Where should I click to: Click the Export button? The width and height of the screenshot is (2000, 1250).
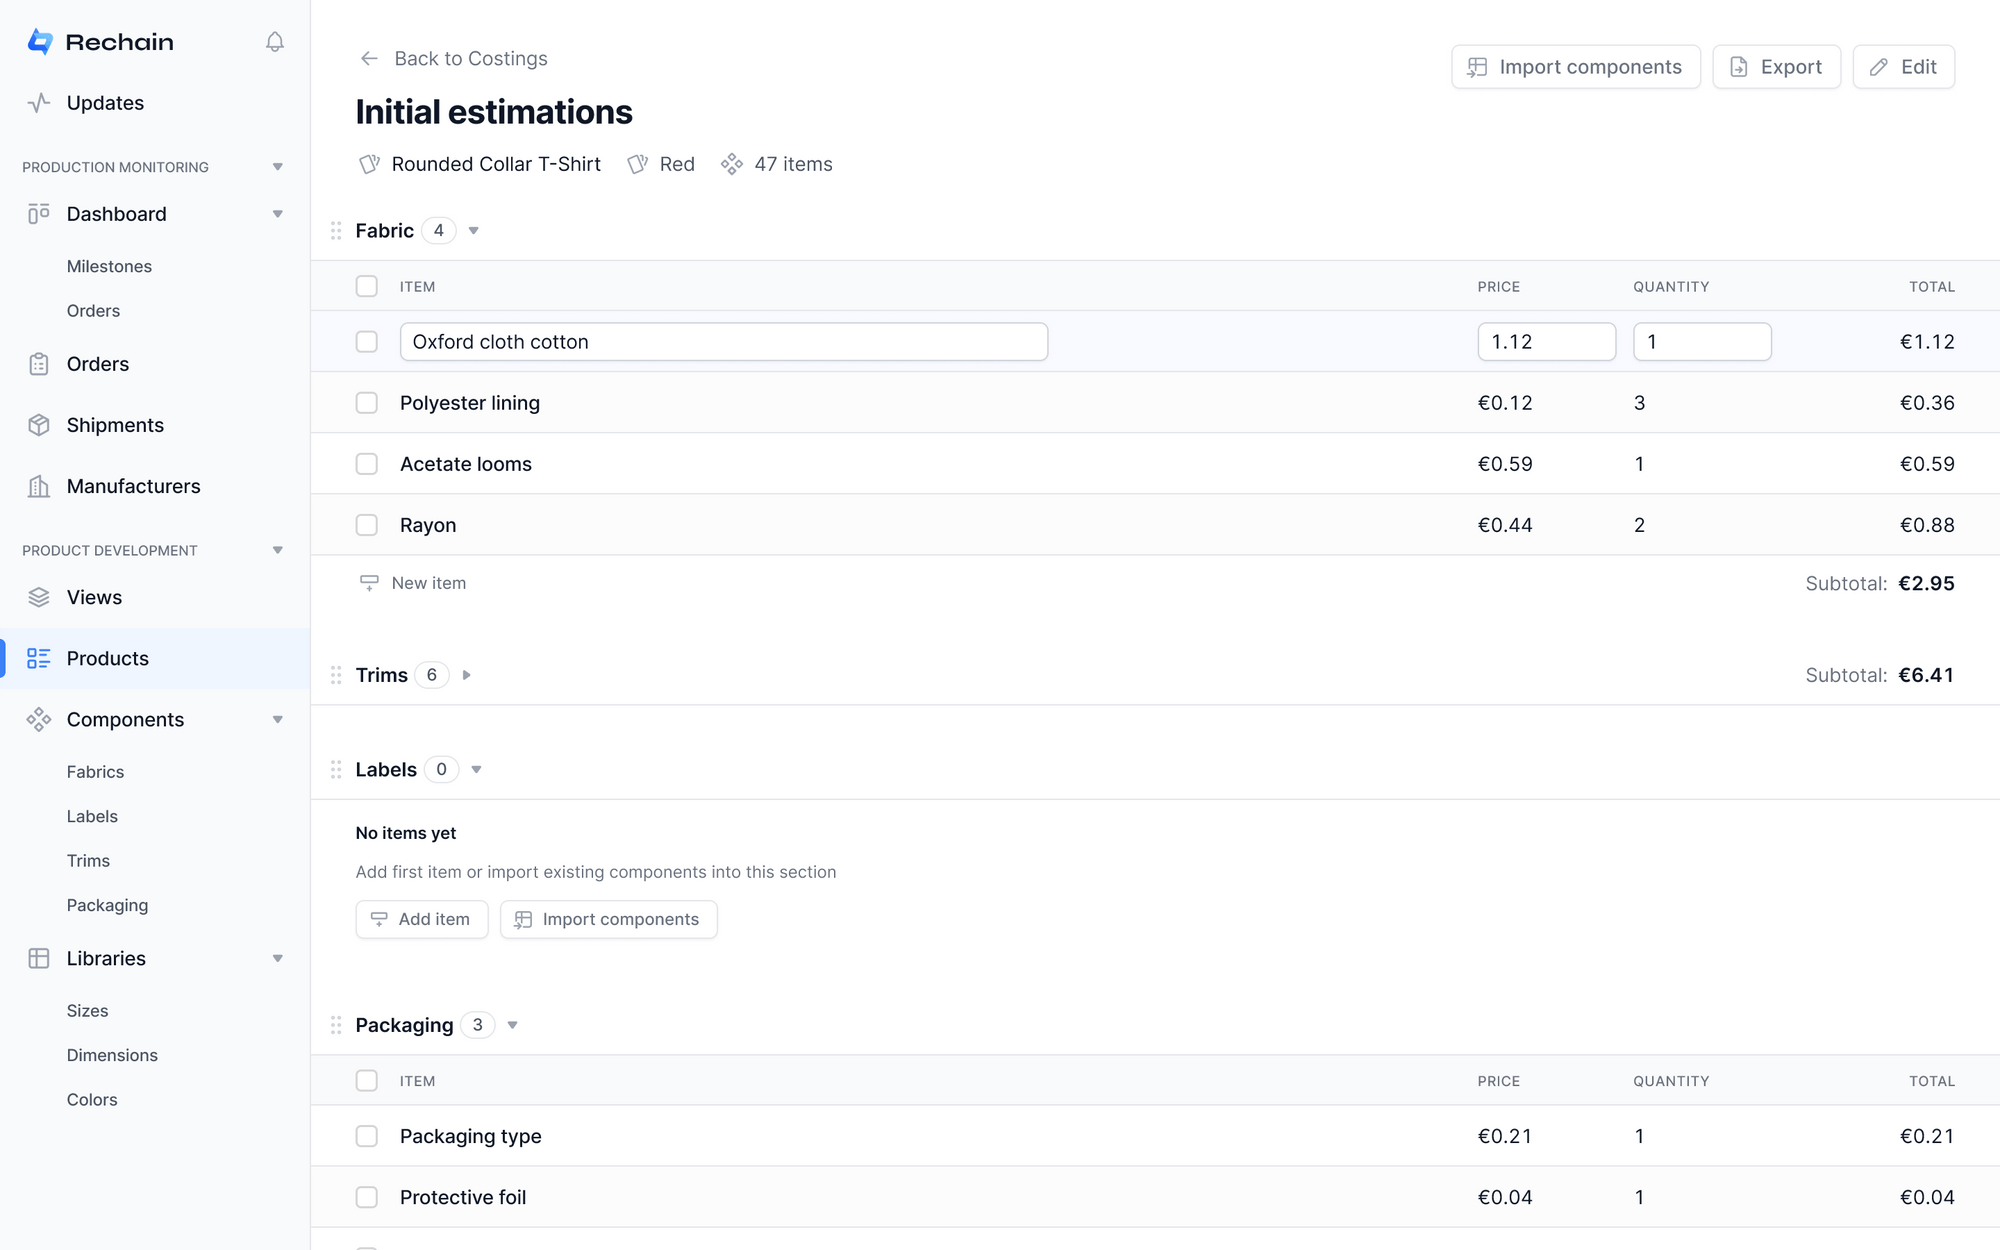pyautogui.click(x=1776, y=67)
